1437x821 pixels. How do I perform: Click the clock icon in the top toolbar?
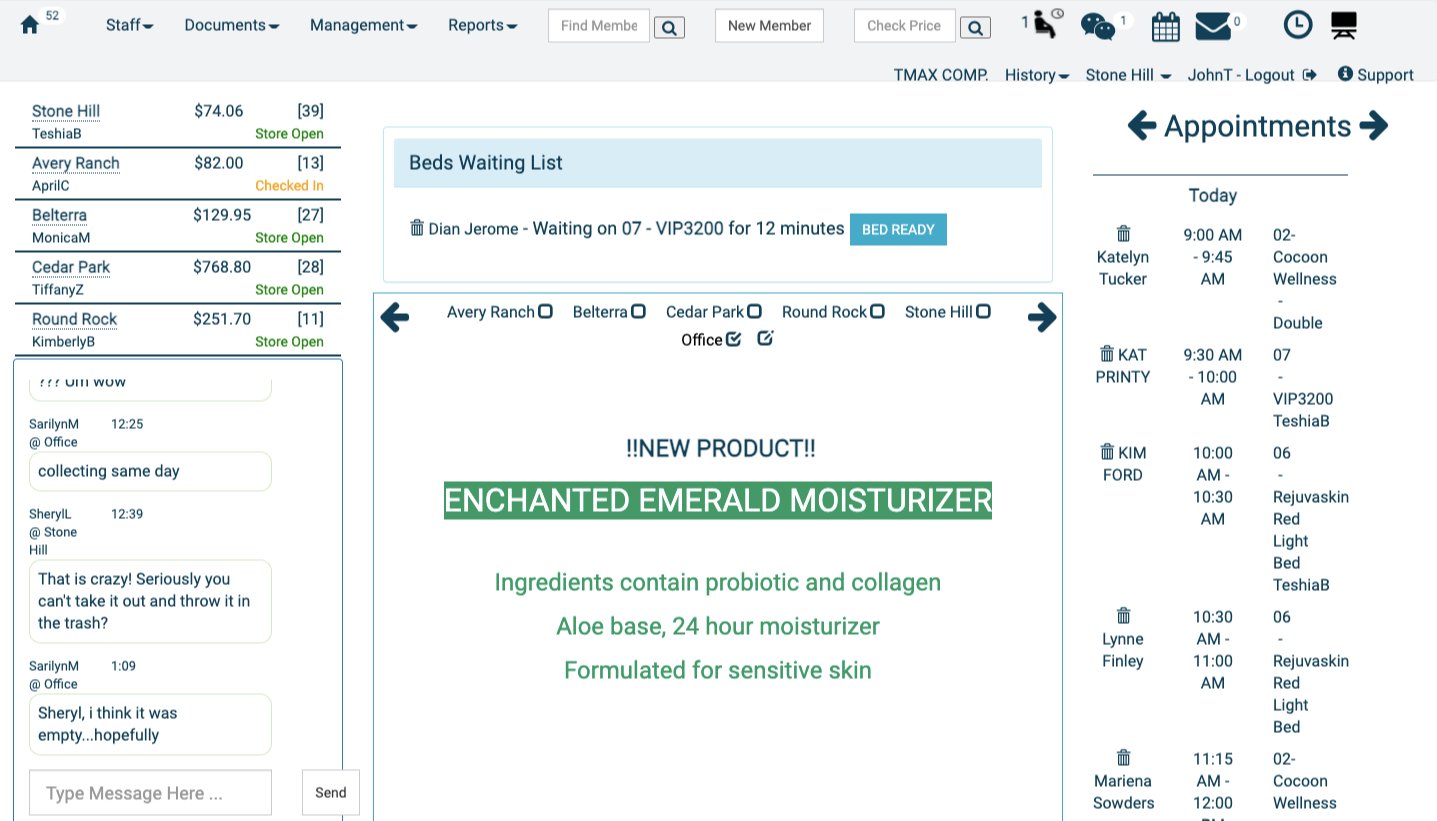(1298, 25)
